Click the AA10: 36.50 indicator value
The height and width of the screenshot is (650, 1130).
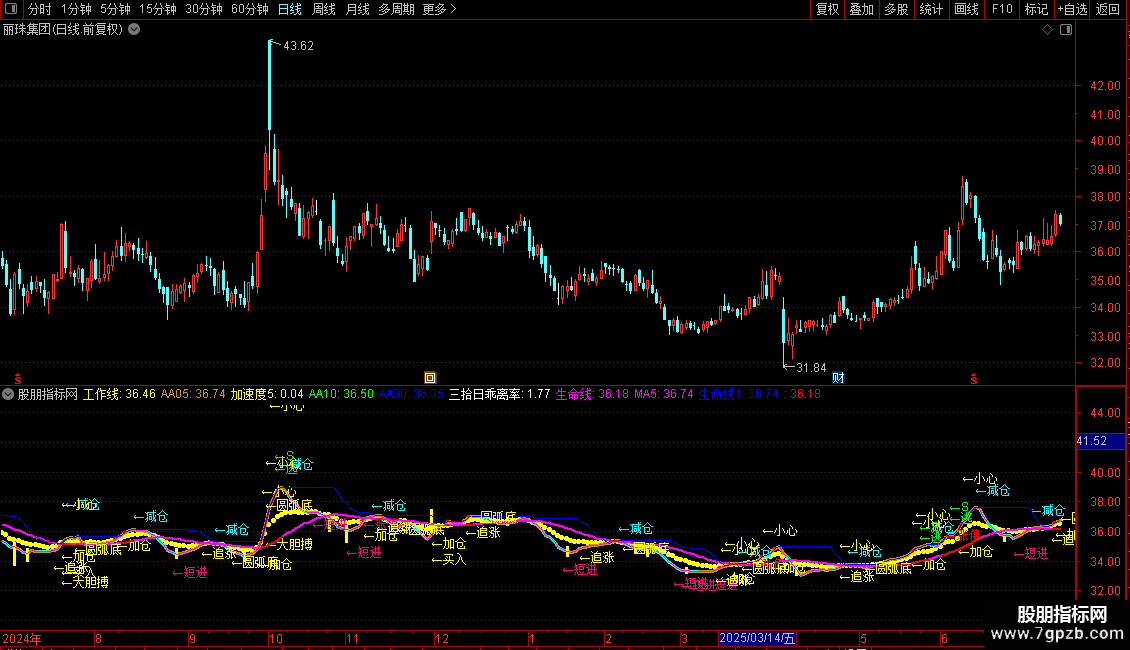pos(341,394)
